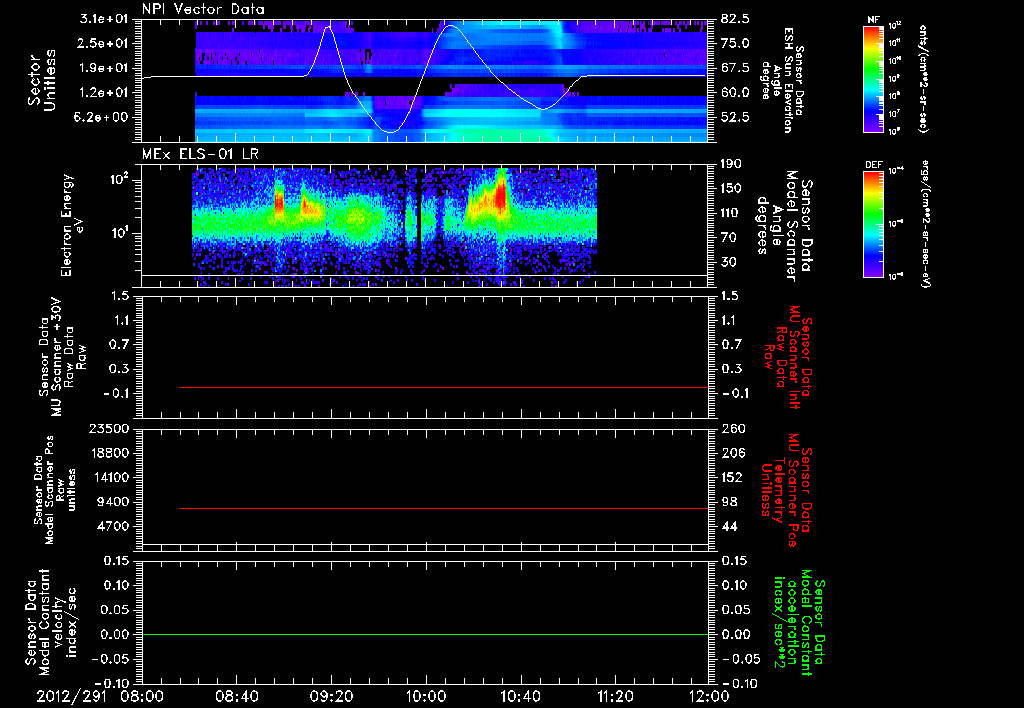Click the '1.2e+01' Sector tick label
Viewport: 1024px width, 708px height.
104,93
